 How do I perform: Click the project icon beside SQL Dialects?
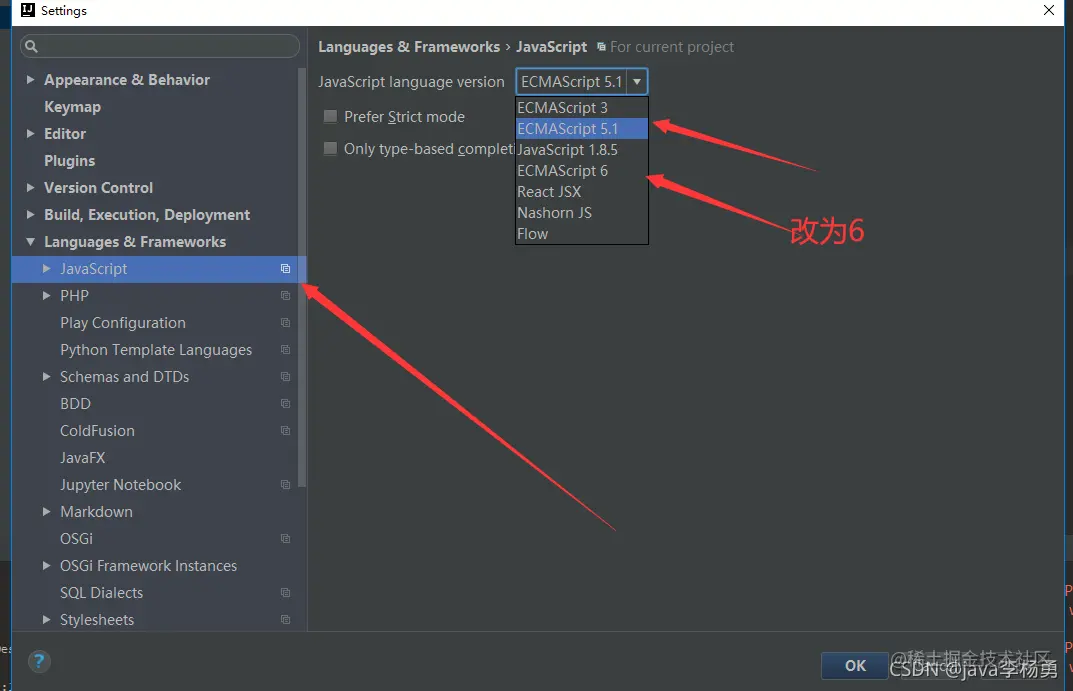[x=285, y=593]
